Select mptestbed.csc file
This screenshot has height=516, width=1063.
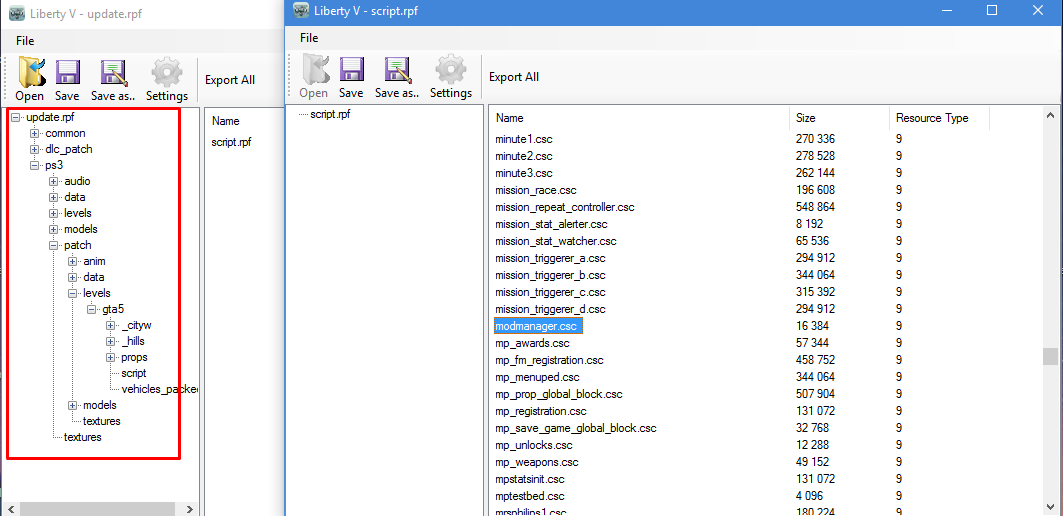pos(529,496)
